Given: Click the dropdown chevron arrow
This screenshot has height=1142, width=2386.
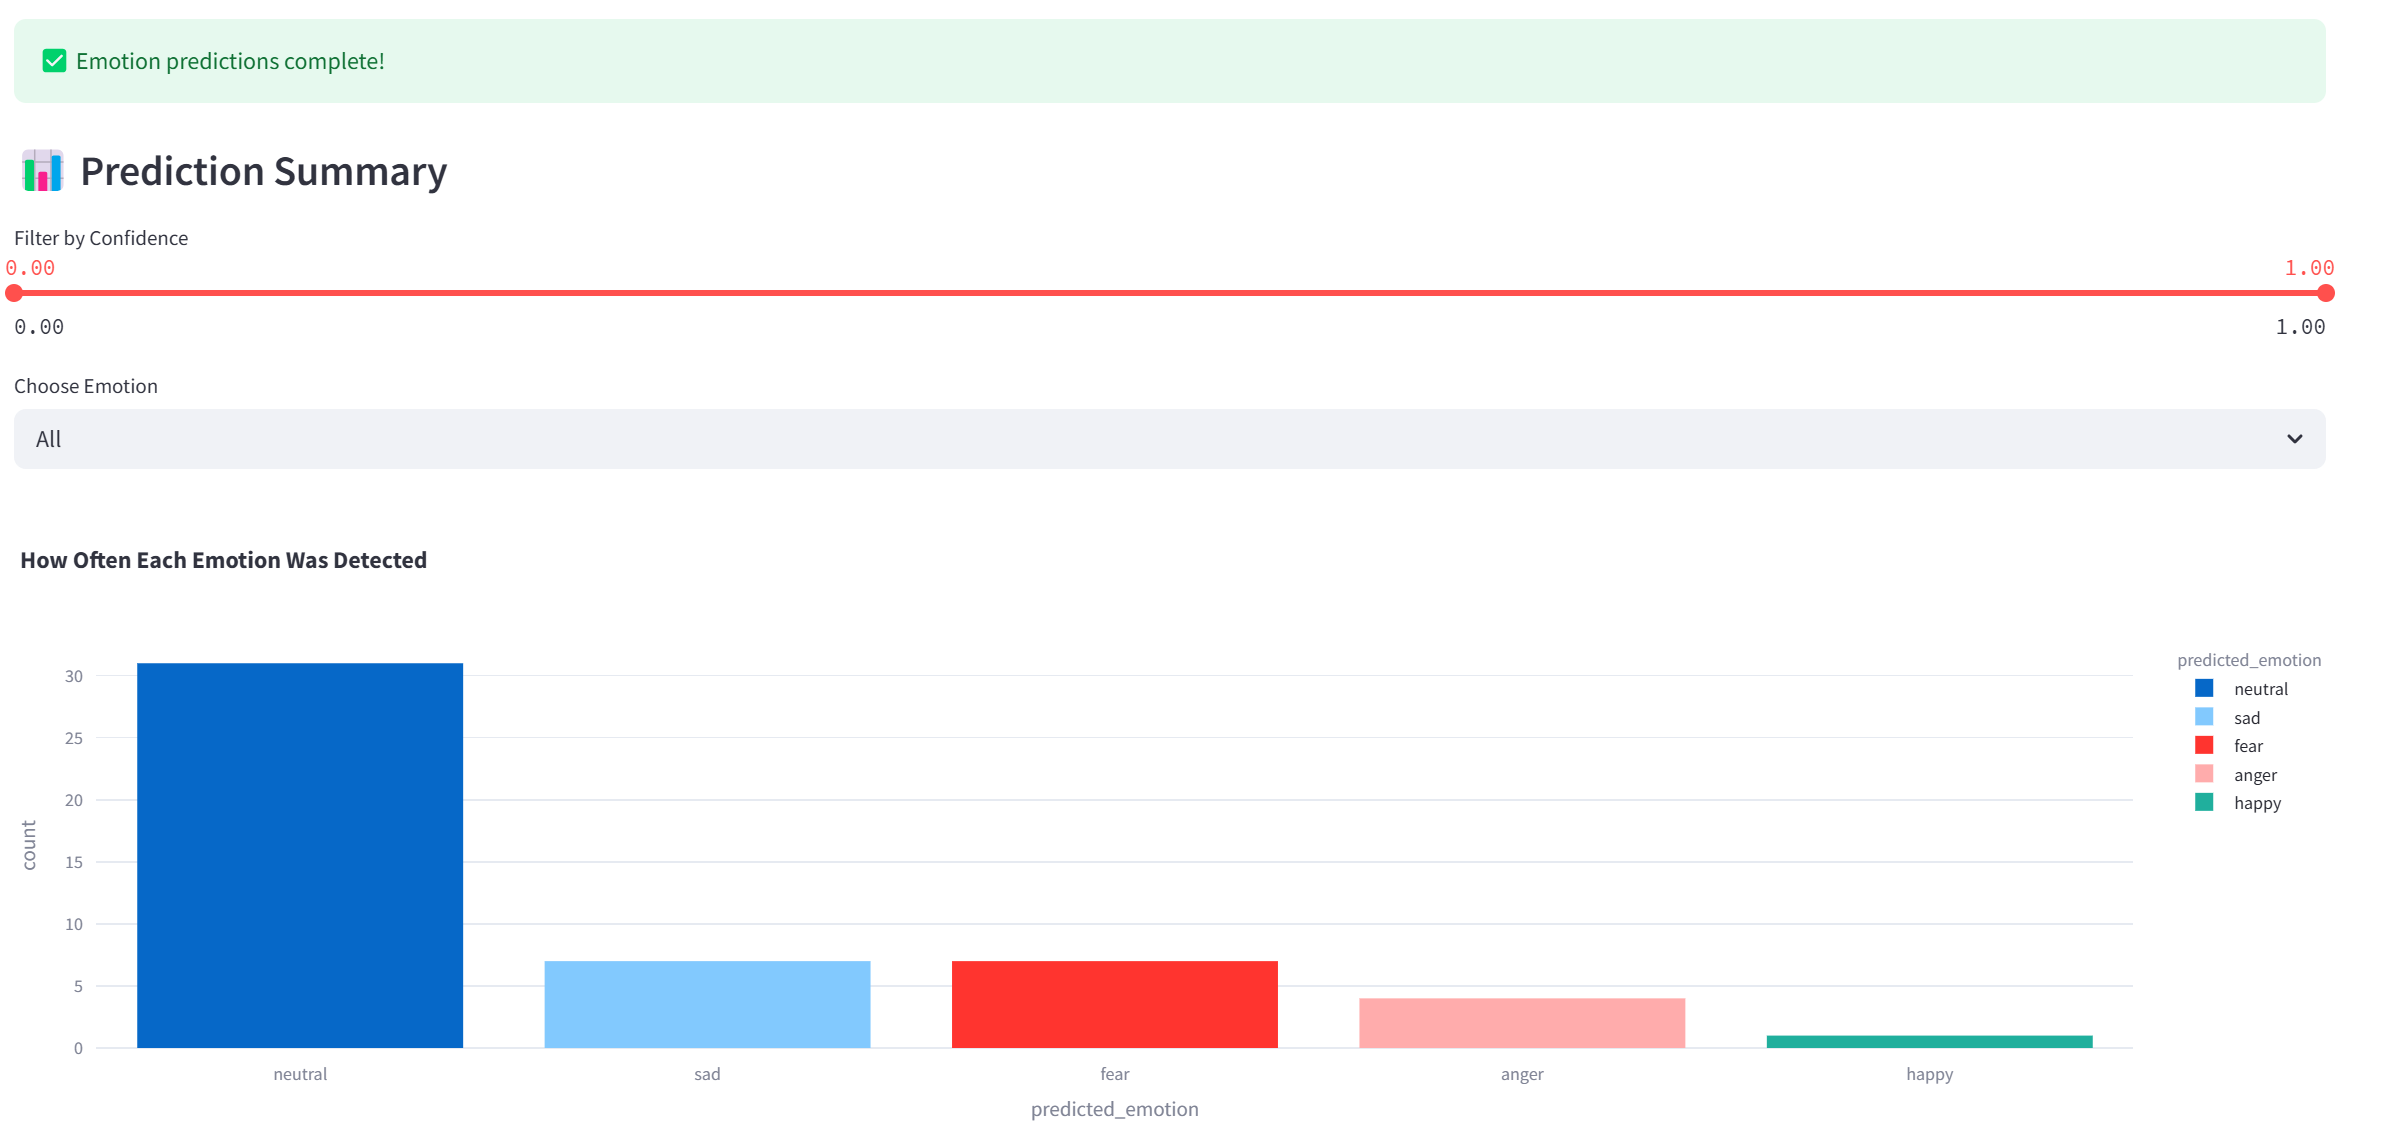Looking at the screenshot, I should 2294,439.
